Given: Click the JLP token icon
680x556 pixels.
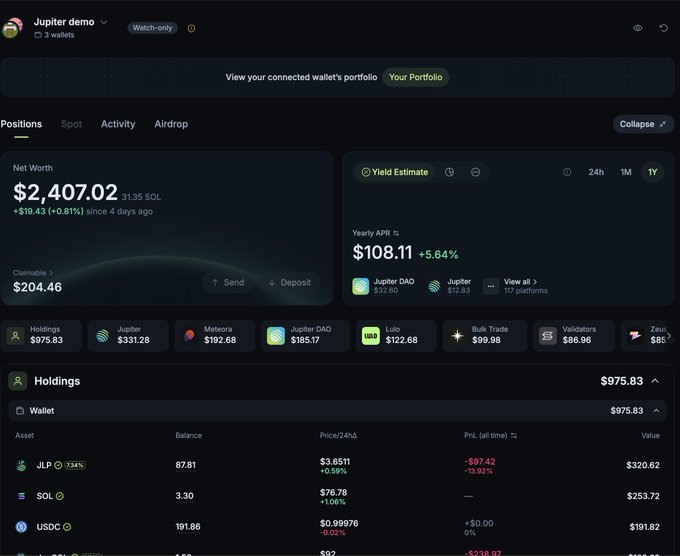Looking at the screenshot, I should coord(21,465).
